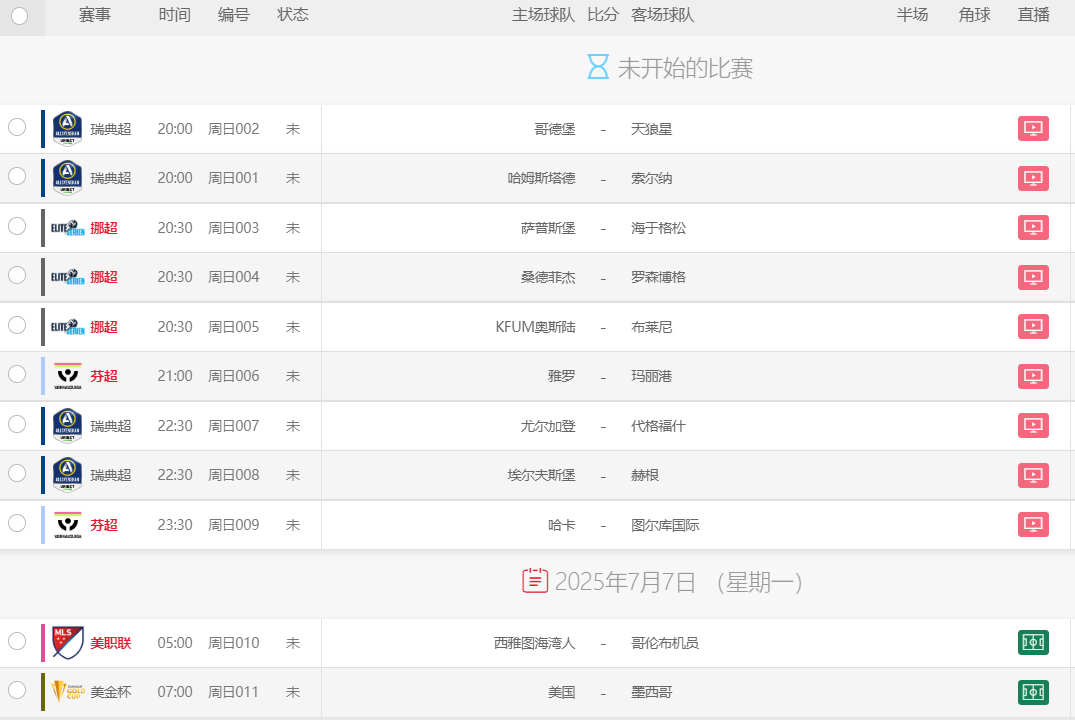This screenshot has width=1075, height=720.
Task: Click 瑞典超 league logo in 周日007 row
Action: point(67,426)
